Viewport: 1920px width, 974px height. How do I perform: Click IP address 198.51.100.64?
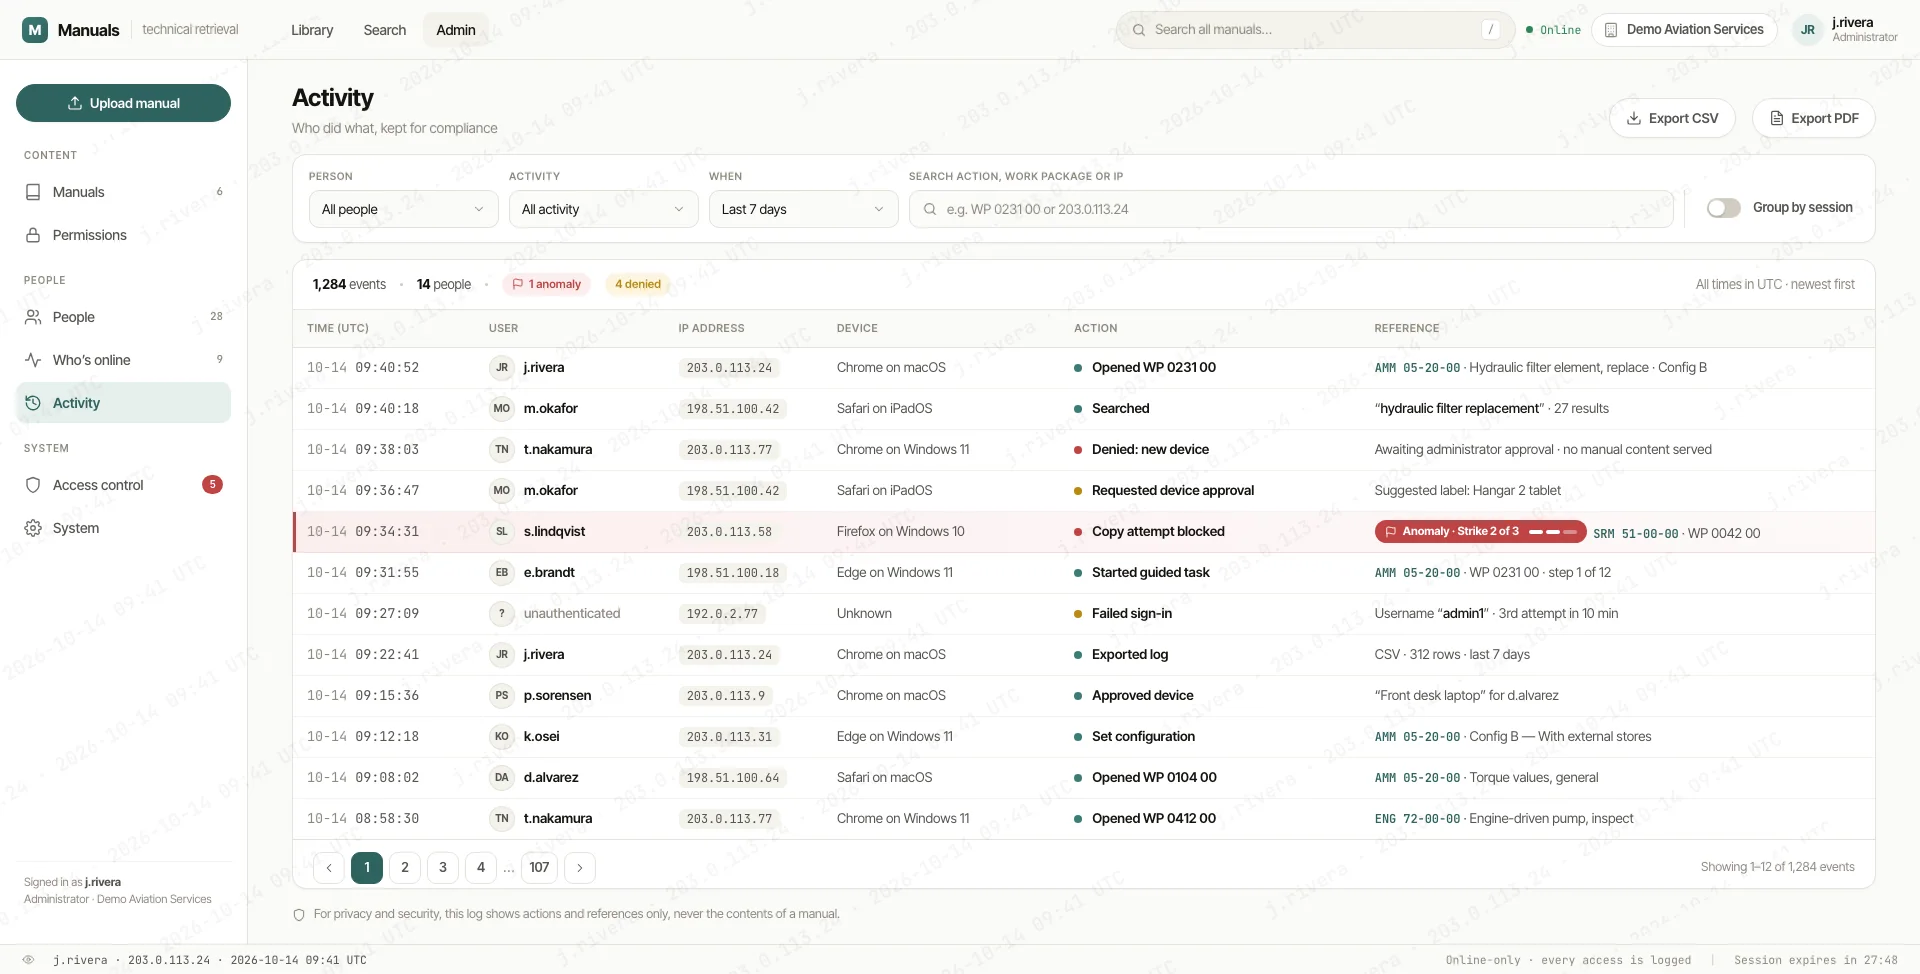(x=733, y=778)
